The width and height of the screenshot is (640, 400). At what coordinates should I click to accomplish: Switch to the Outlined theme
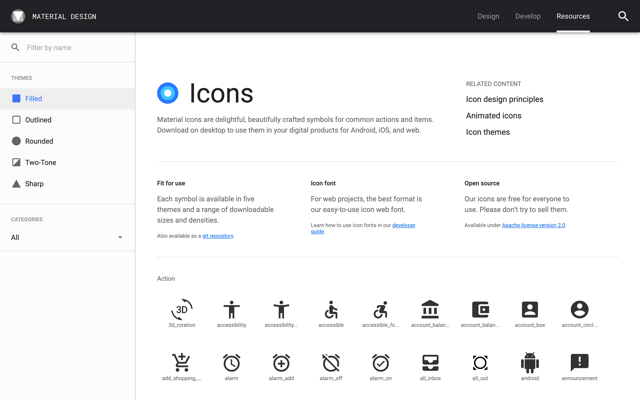click(67, 120)
